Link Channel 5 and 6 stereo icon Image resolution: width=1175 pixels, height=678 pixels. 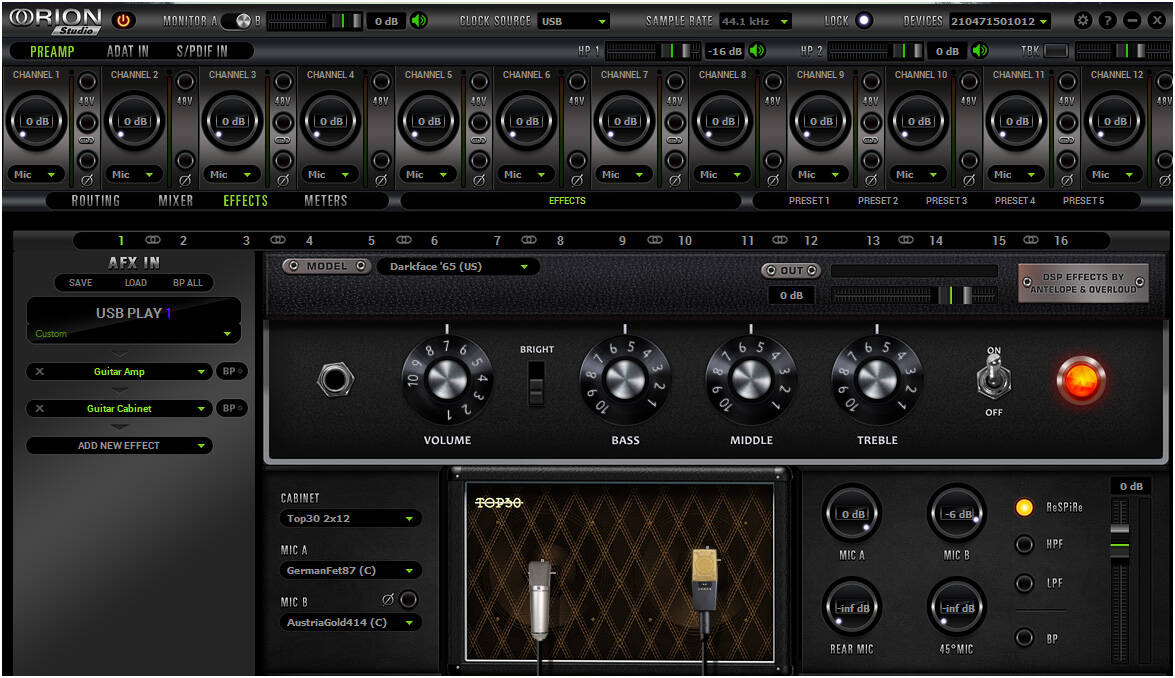pyautogui.click(x=479, y=141)
